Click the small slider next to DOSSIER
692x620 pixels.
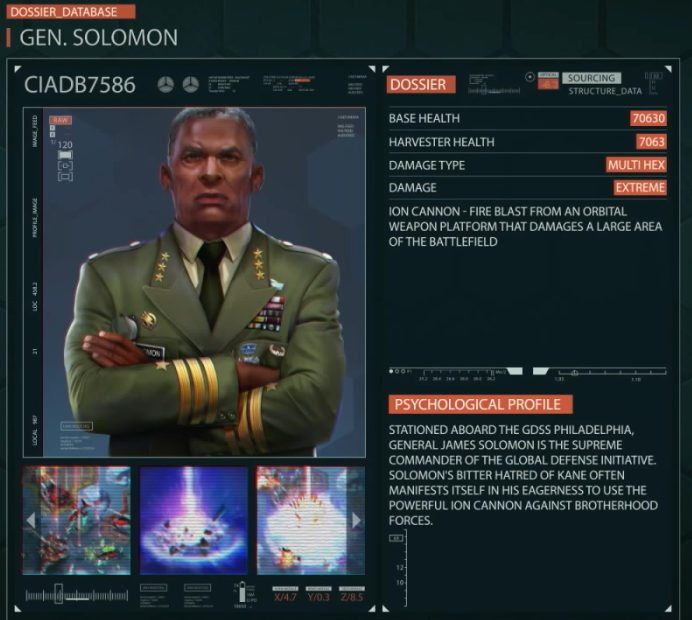494,90
